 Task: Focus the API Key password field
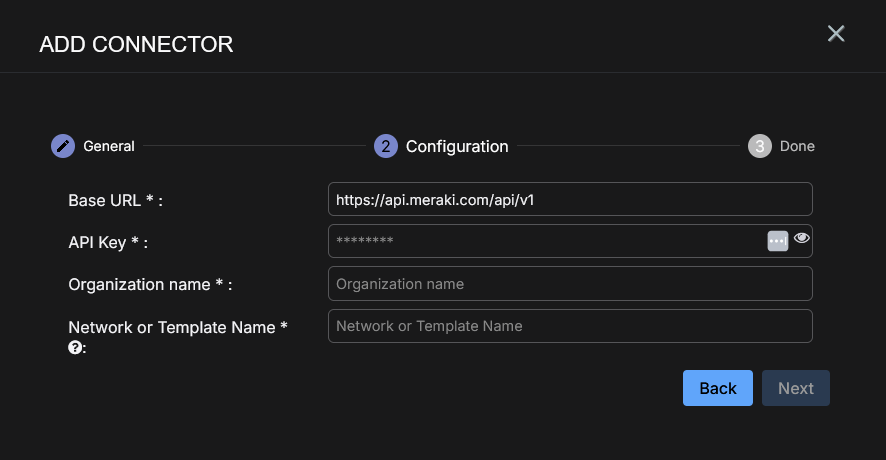click(545, 241)
